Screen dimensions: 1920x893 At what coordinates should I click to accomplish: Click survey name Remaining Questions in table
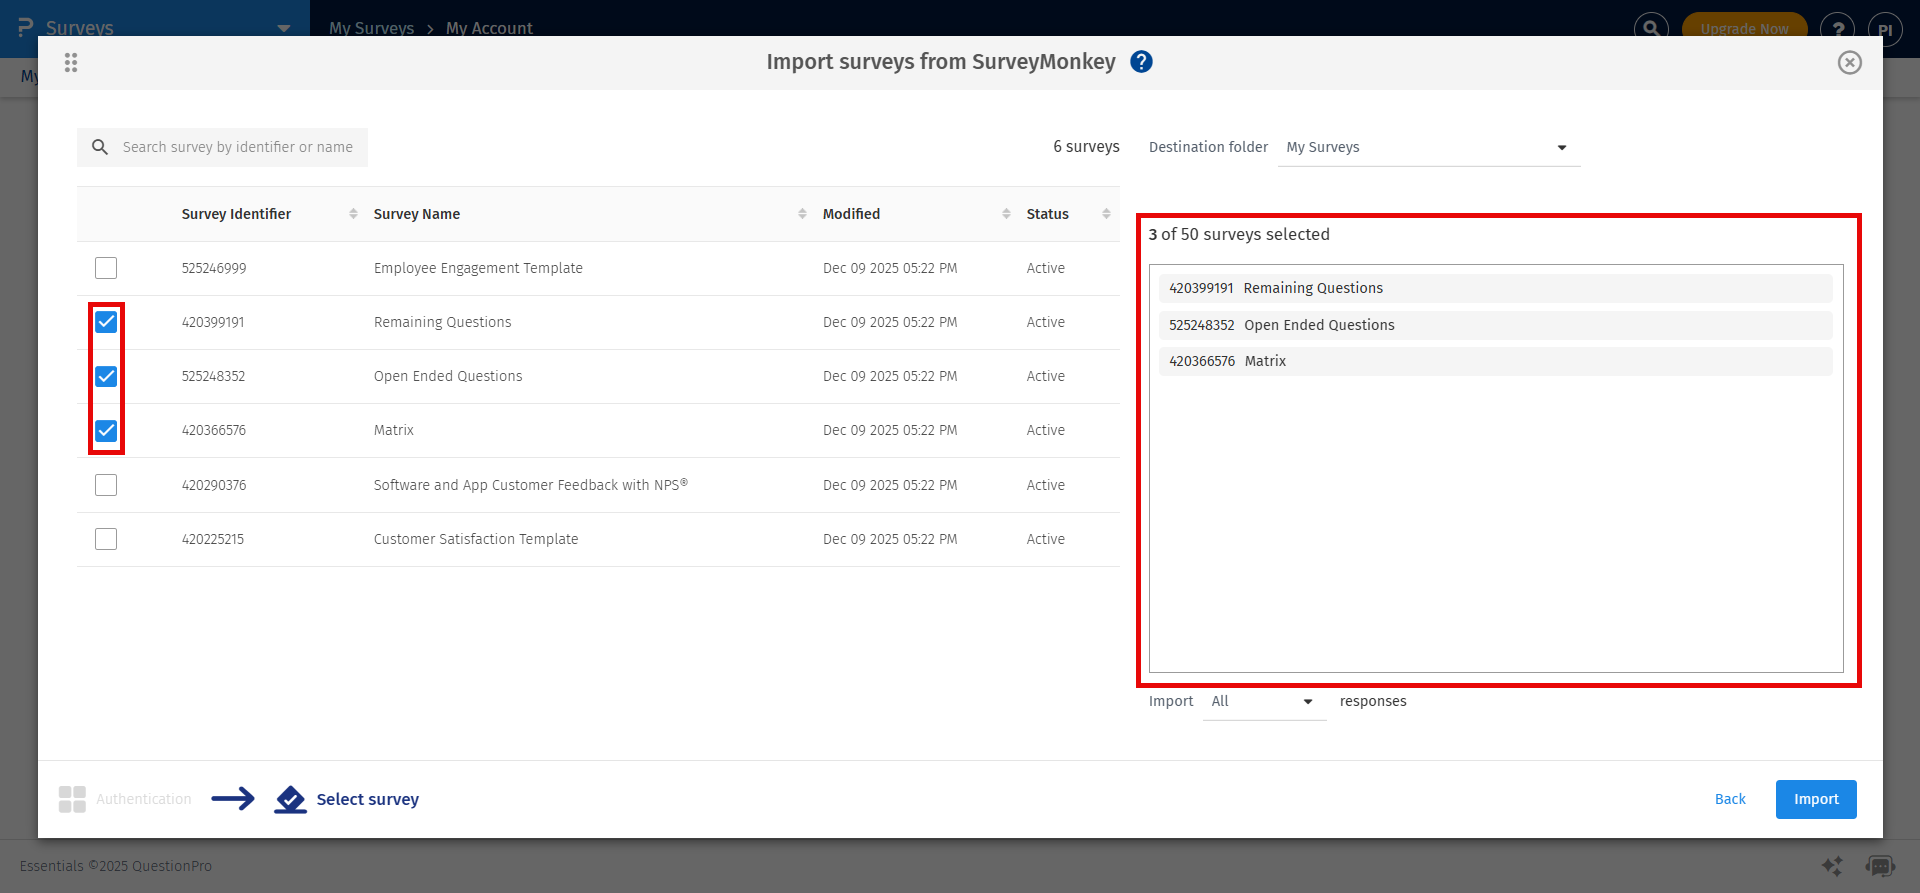point(443,322)
